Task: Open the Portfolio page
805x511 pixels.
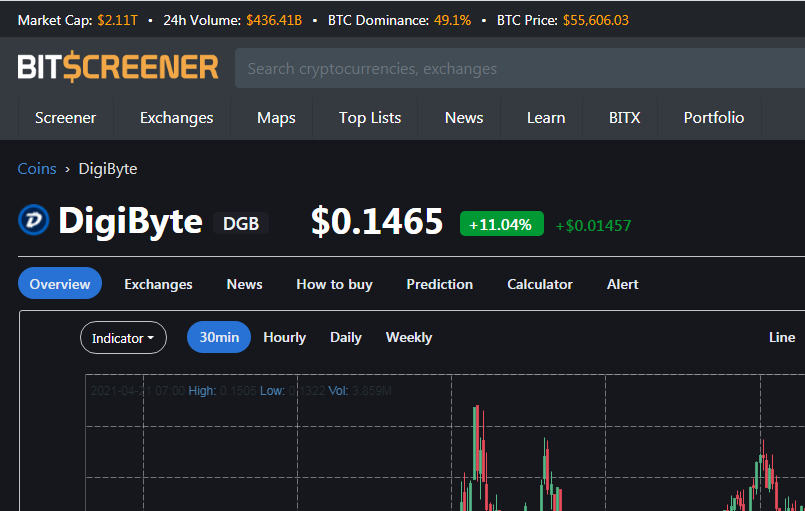Action: 714,118
